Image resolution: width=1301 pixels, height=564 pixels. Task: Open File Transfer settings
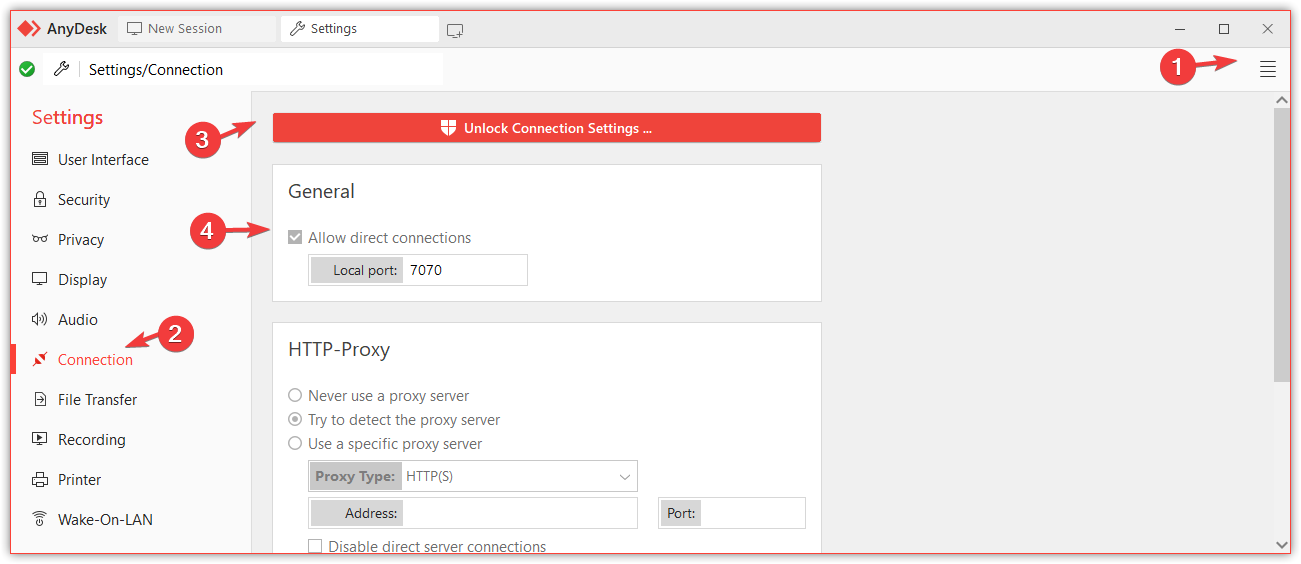coord(97,399)
